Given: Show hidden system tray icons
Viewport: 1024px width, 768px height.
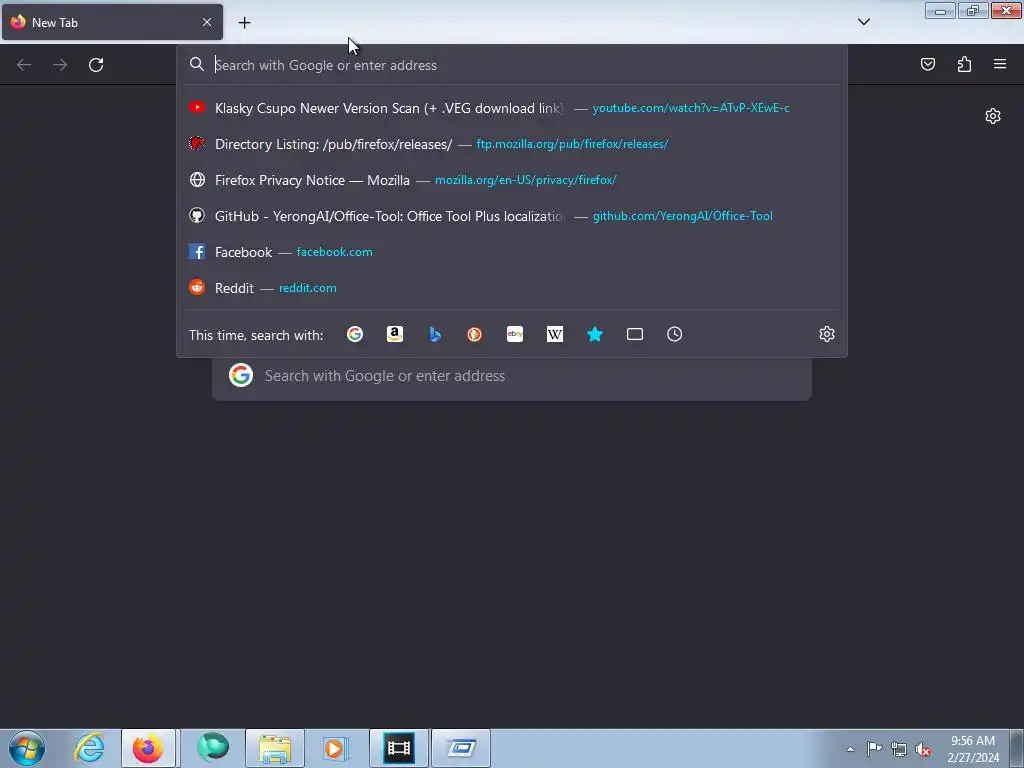Looking at the screenshot, I should point(850,749).
